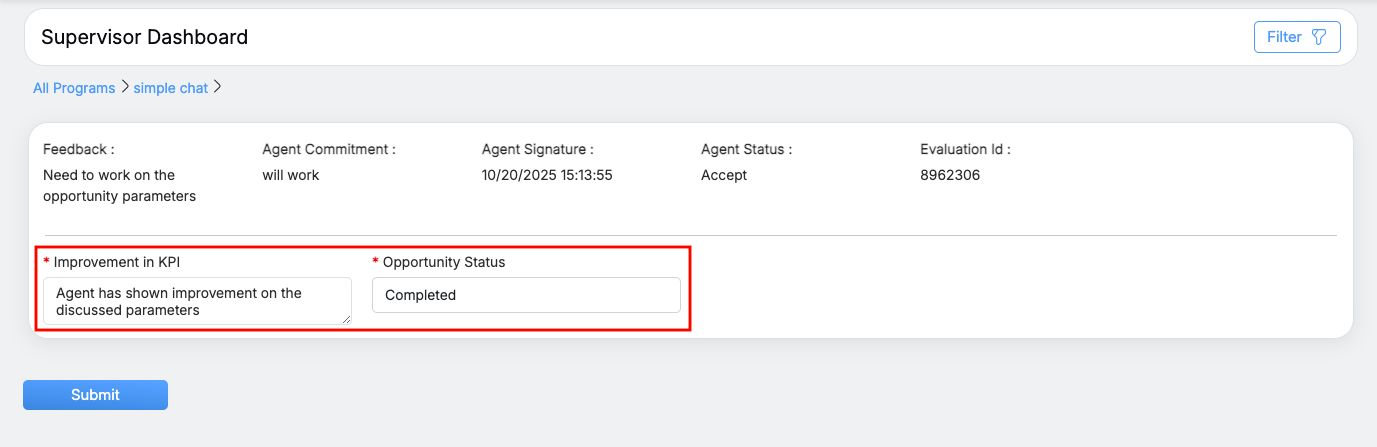Click the Supervisor Dashboard heading
Screen dimensions: 1377x447
(x=145, y=37)
